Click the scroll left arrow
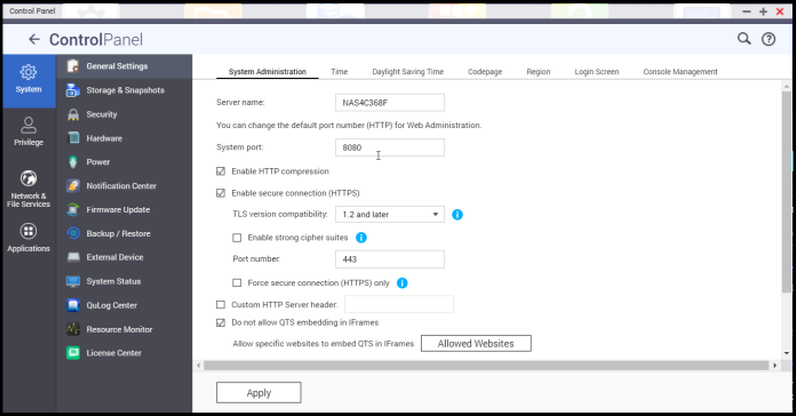Viewport: 796px width, 416px height. 198,366
